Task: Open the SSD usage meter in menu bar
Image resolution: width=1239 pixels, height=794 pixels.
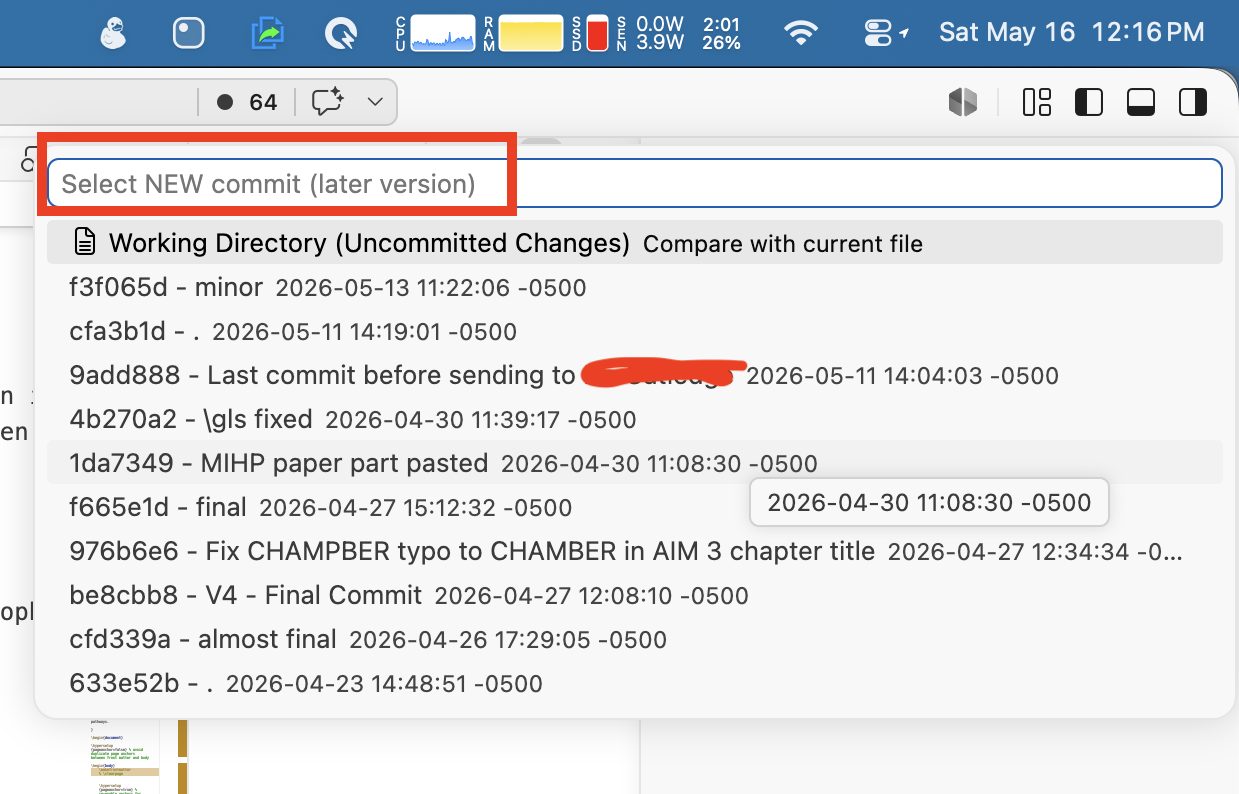Action: click(x=590, y=34)
